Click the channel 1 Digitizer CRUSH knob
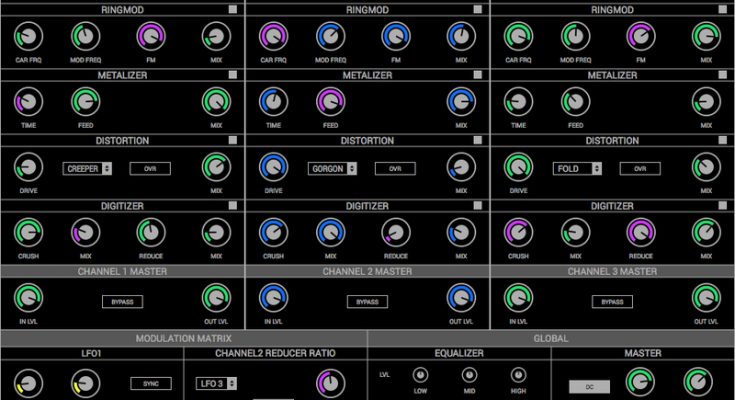The height and width of the screenshot is (400, 735). click(28, 232)
